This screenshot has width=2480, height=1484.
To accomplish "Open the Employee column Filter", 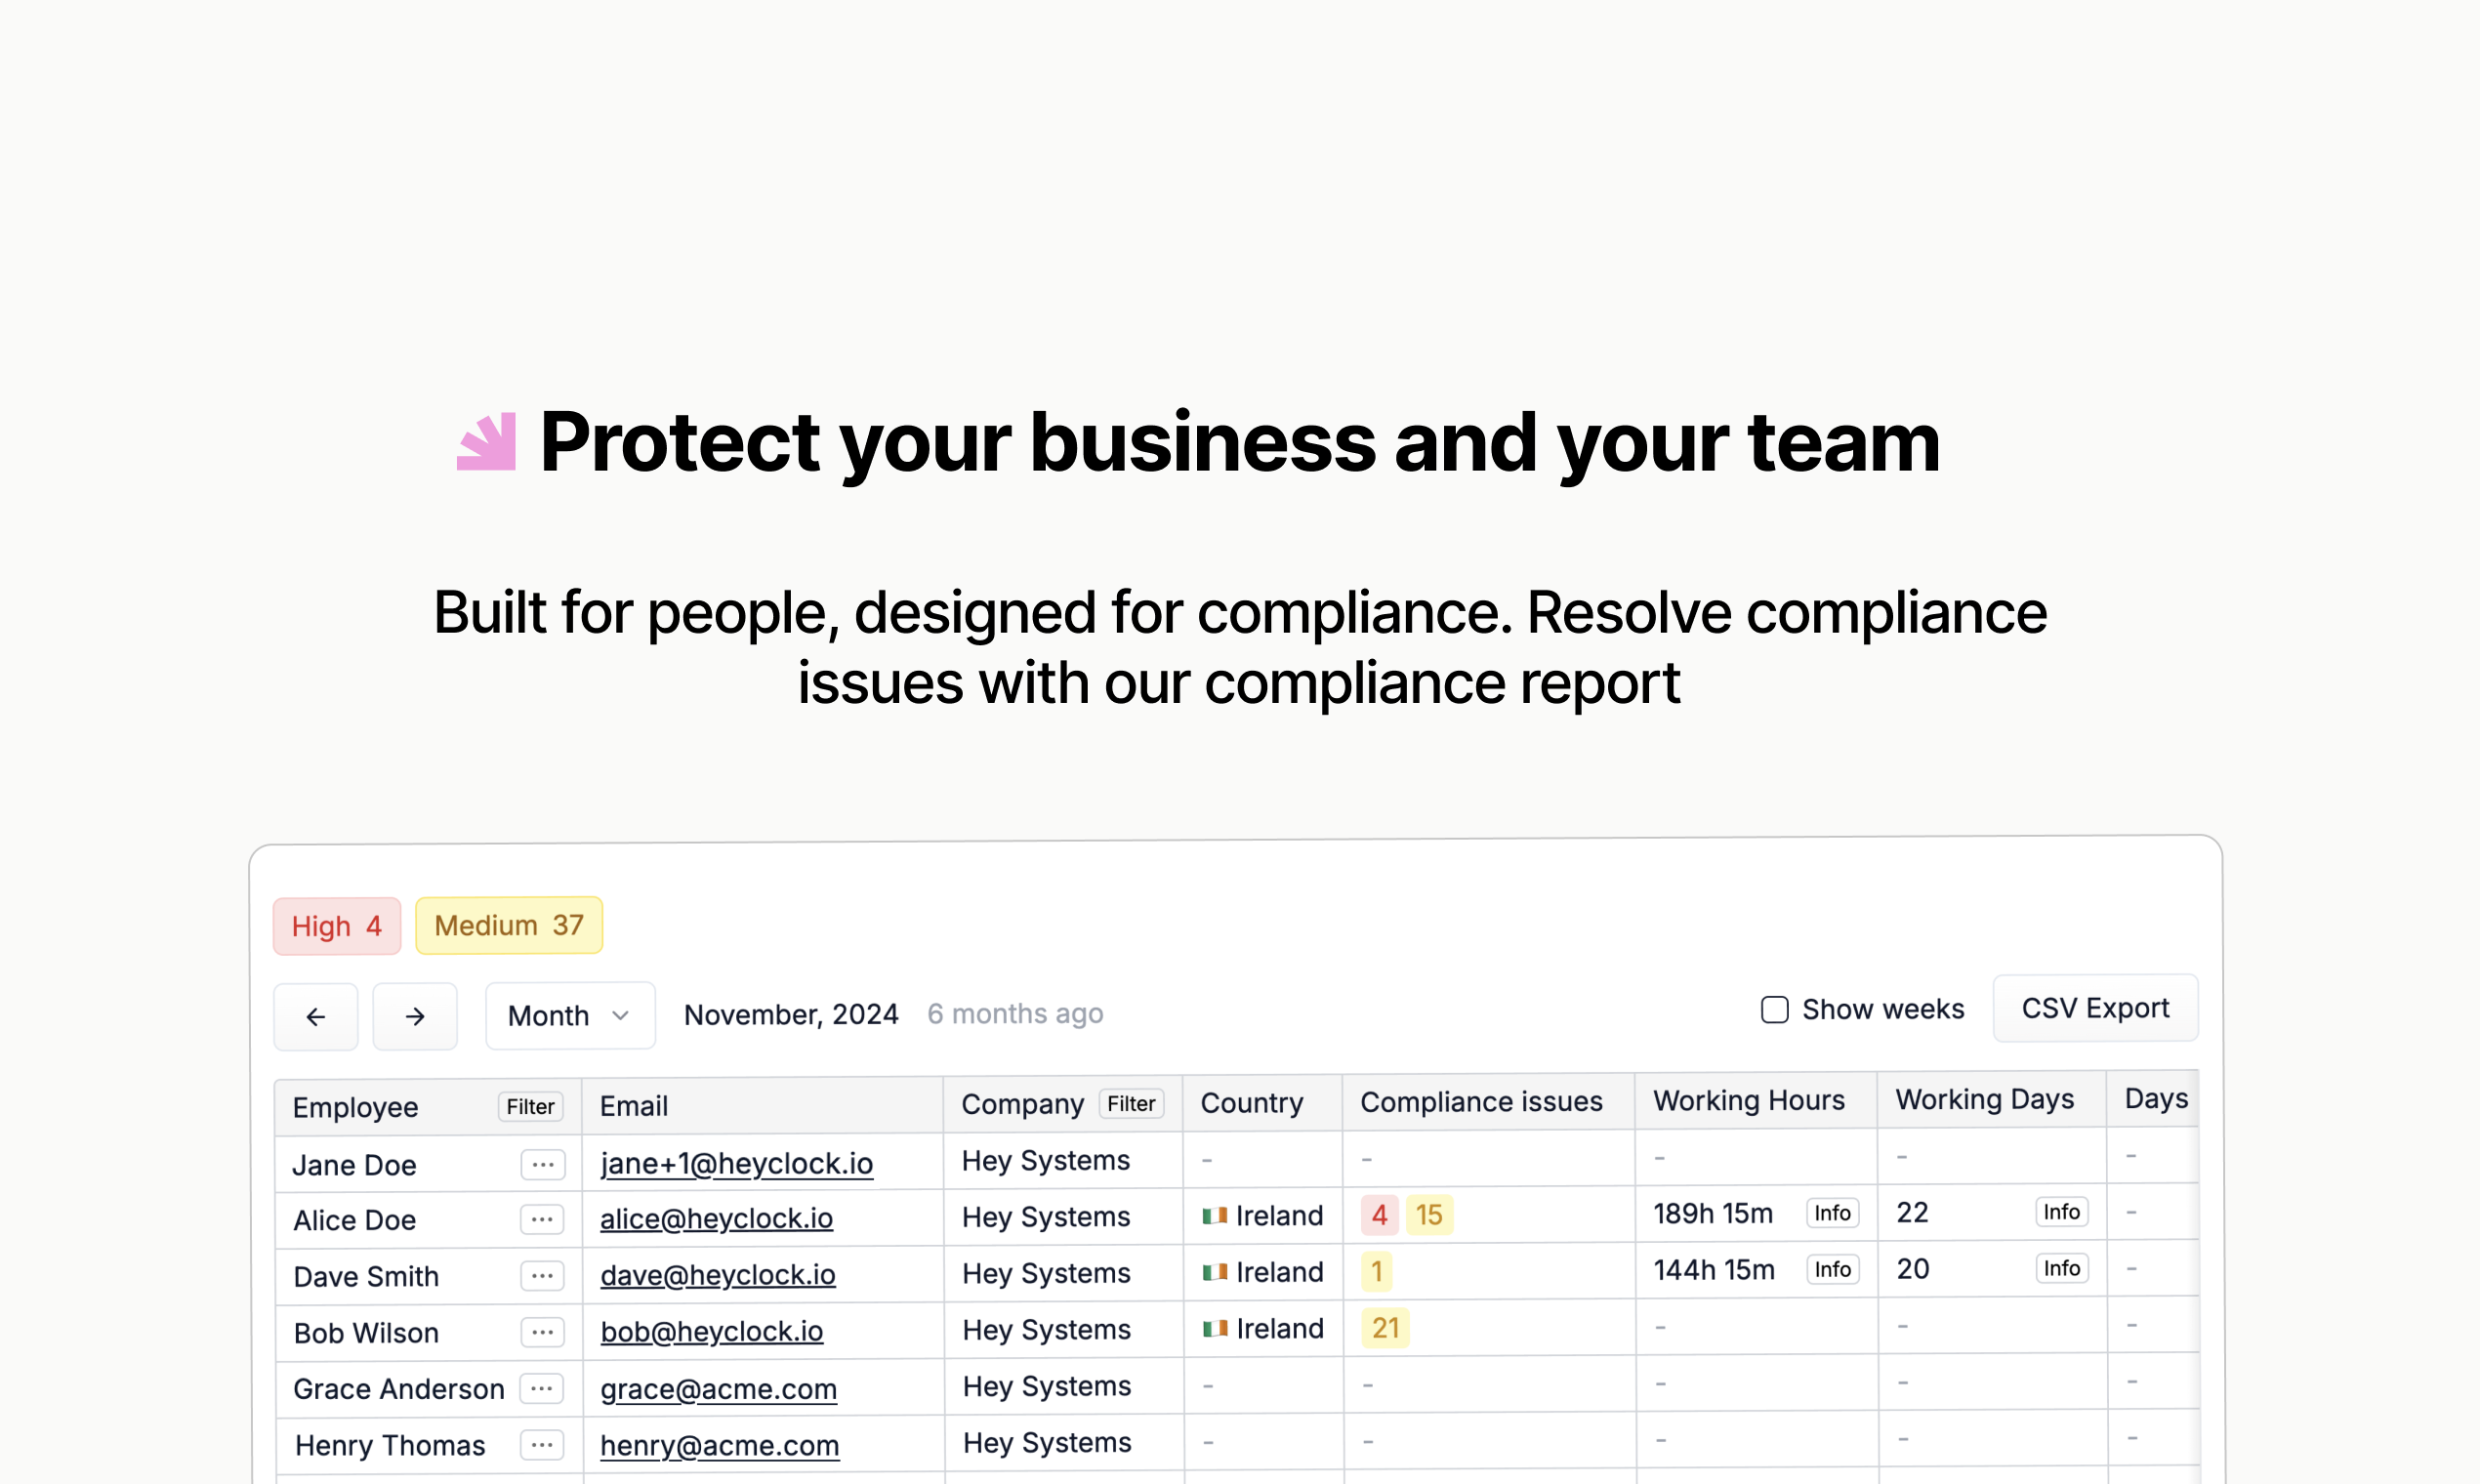I will [x=530, y=1107].
